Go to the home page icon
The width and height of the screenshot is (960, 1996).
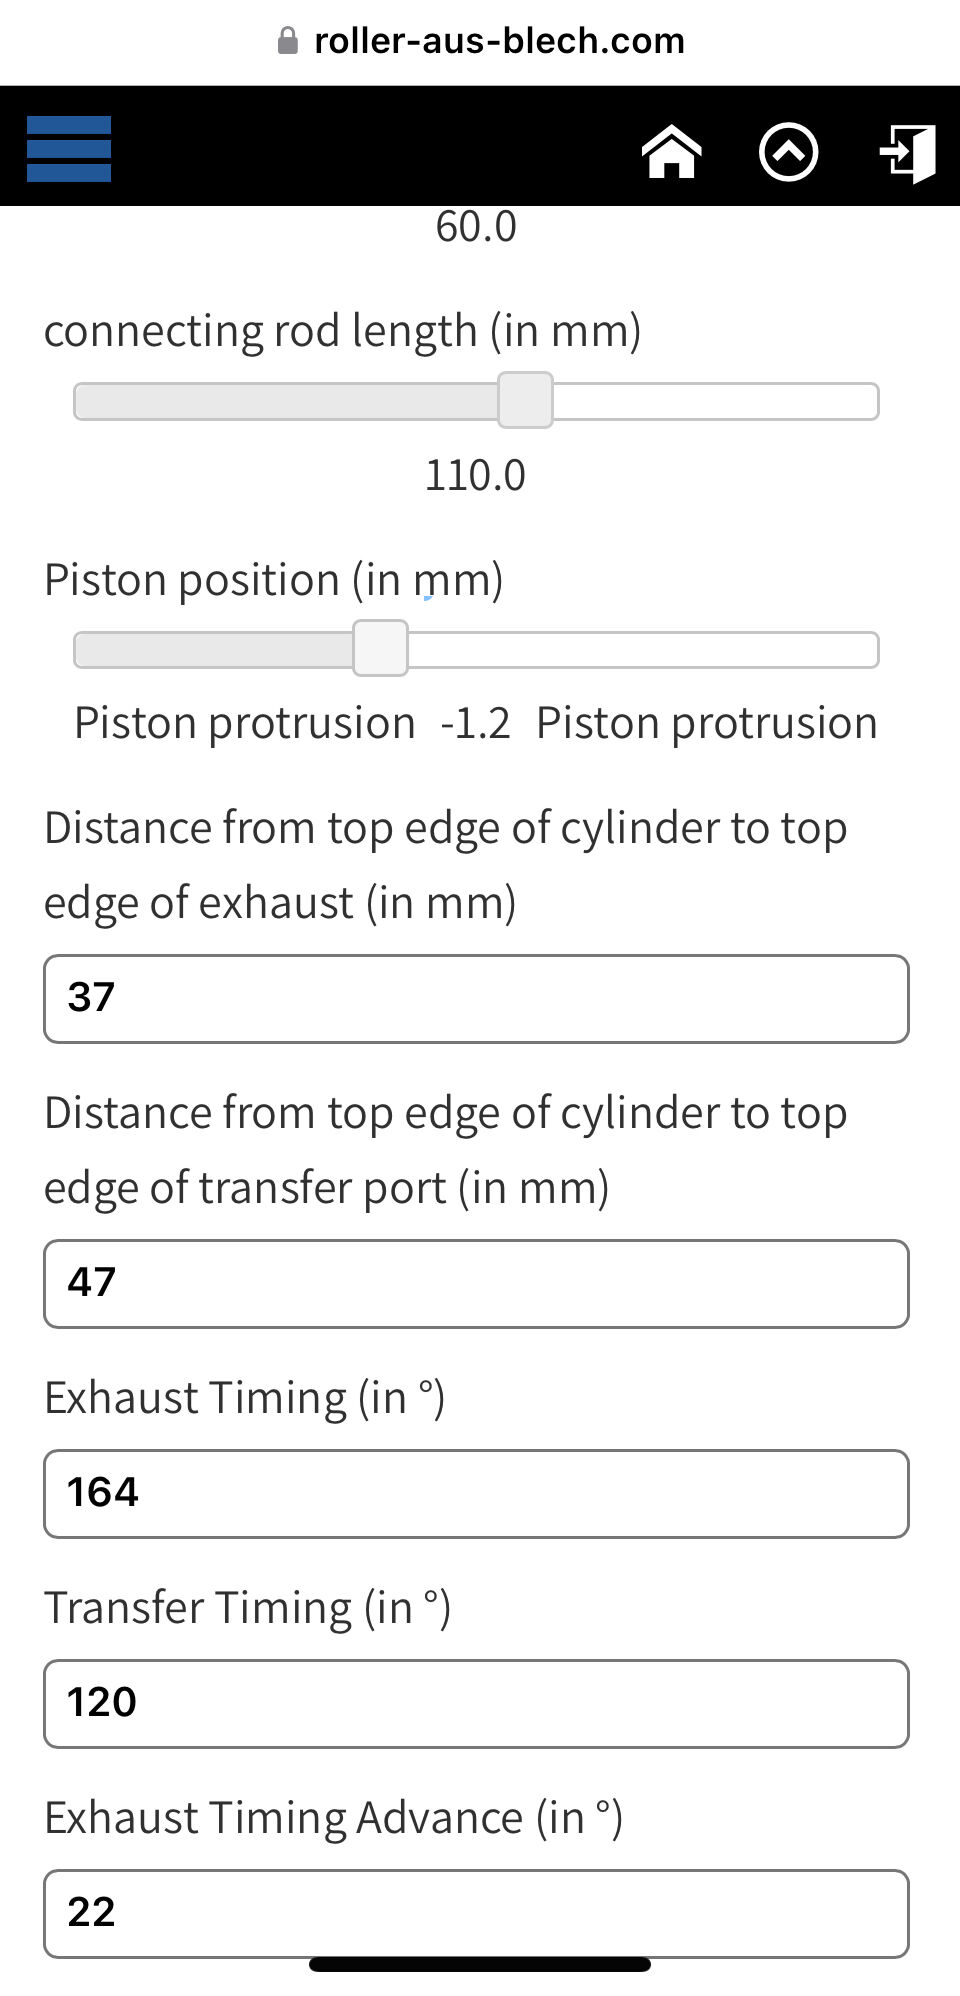[x=671, y=152]
